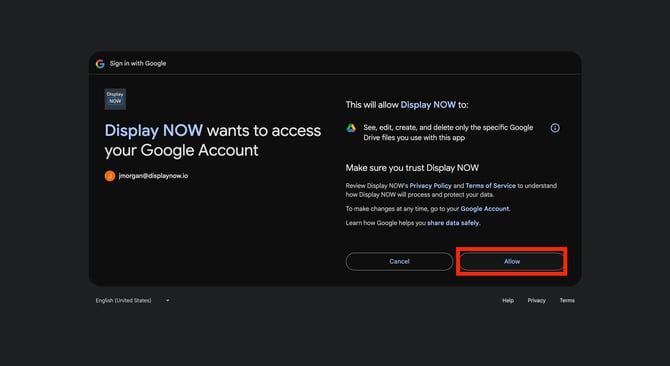
Task: Click the Google Drive icon
Action: pyautogui.click(x=351, y=128)
